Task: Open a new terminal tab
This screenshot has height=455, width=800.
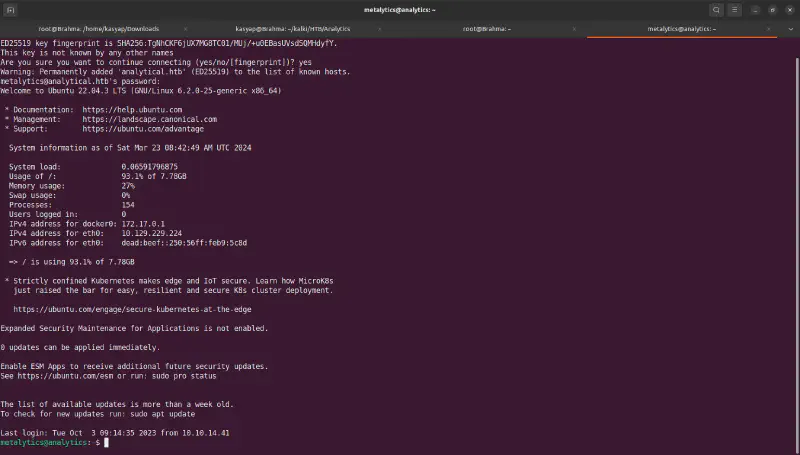Action: click(x=12, y=9)
